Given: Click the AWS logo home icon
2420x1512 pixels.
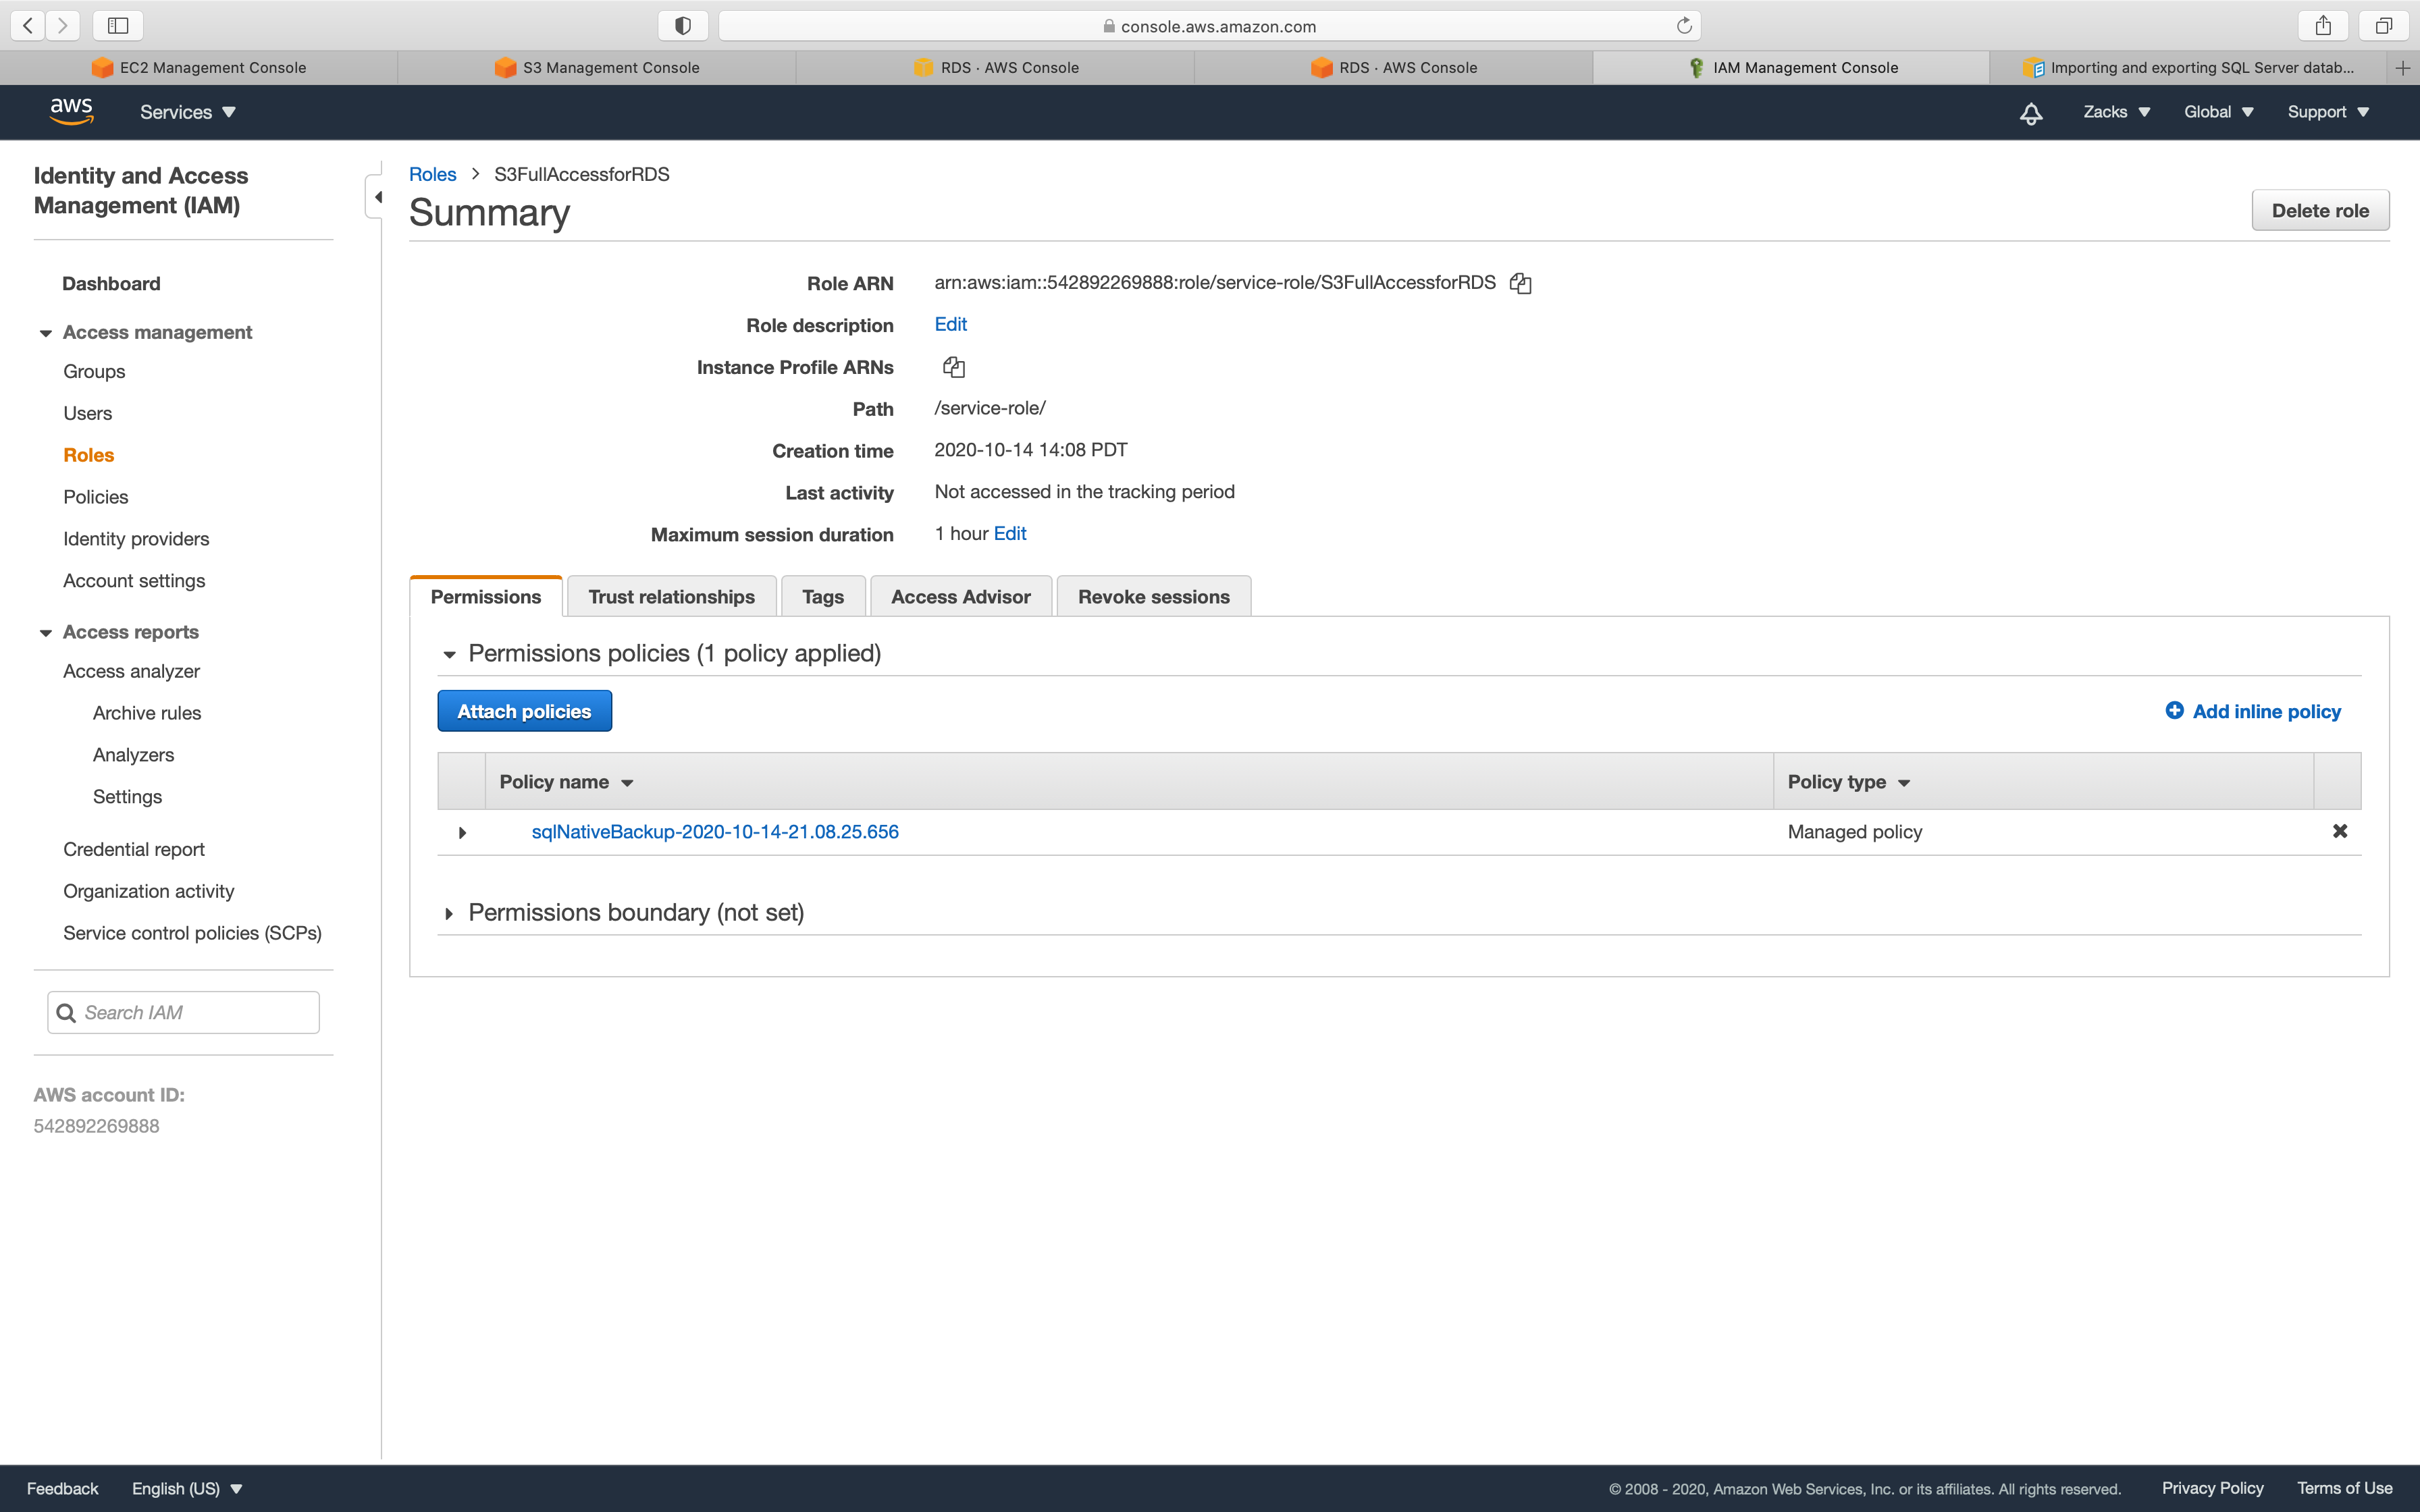Looking at the screenshot, I should pyautogui.click(x=71, y=111).
